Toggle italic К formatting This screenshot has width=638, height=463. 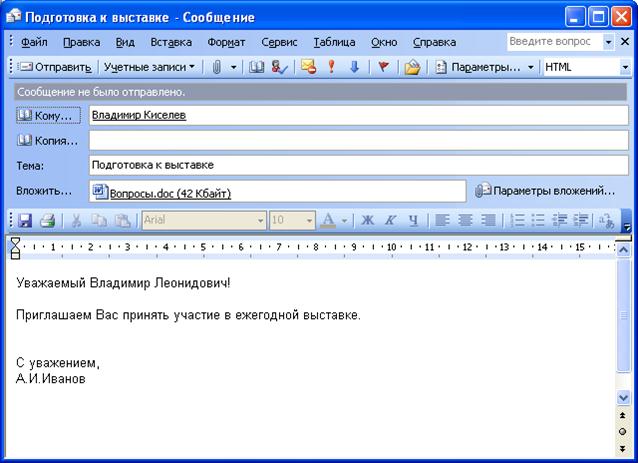pyautogui.click(x=390, y=221)
